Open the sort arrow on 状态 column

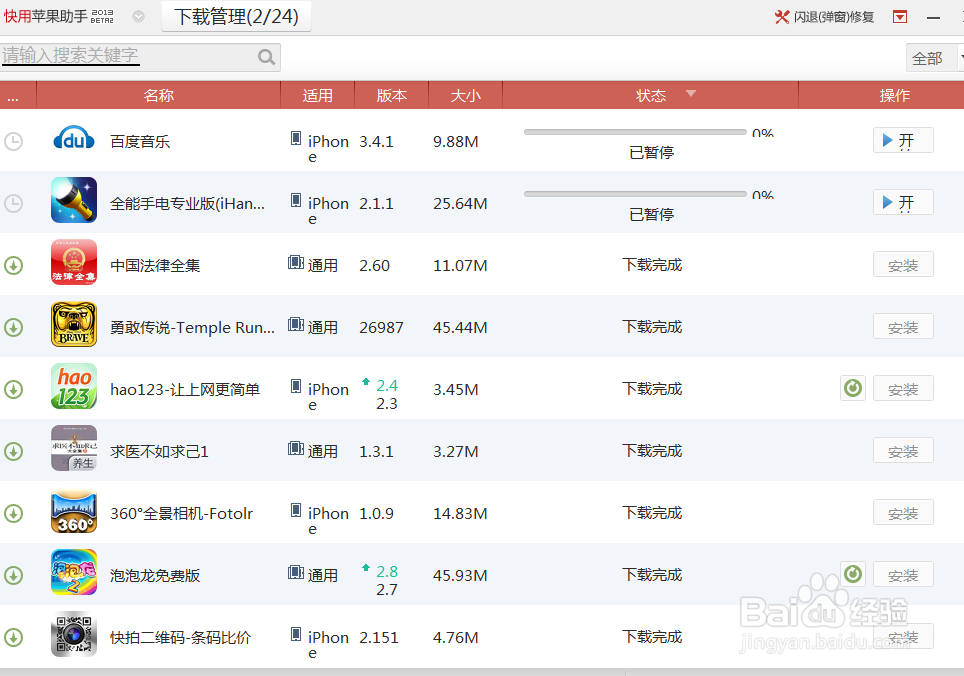tap(691, 94)
